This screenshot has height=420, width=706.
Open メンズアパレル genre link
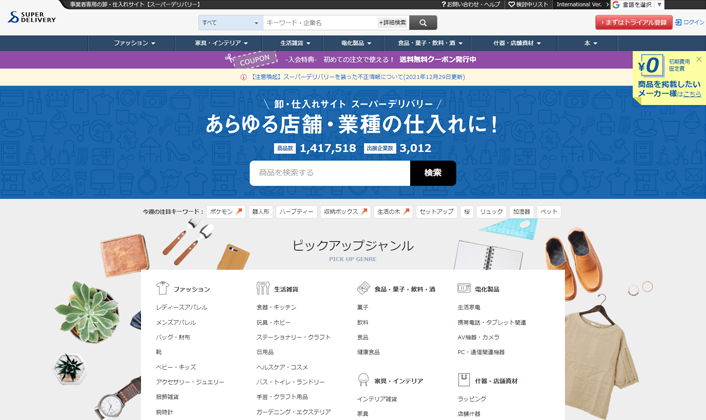point(176,322)
